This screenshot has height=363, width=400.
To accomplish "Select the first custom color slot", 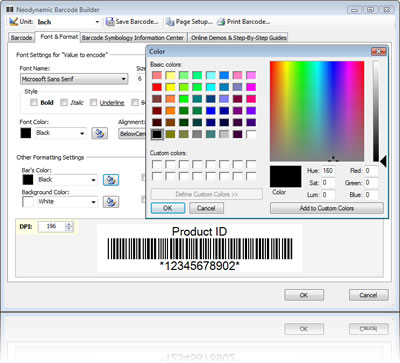I will [157, 164].
